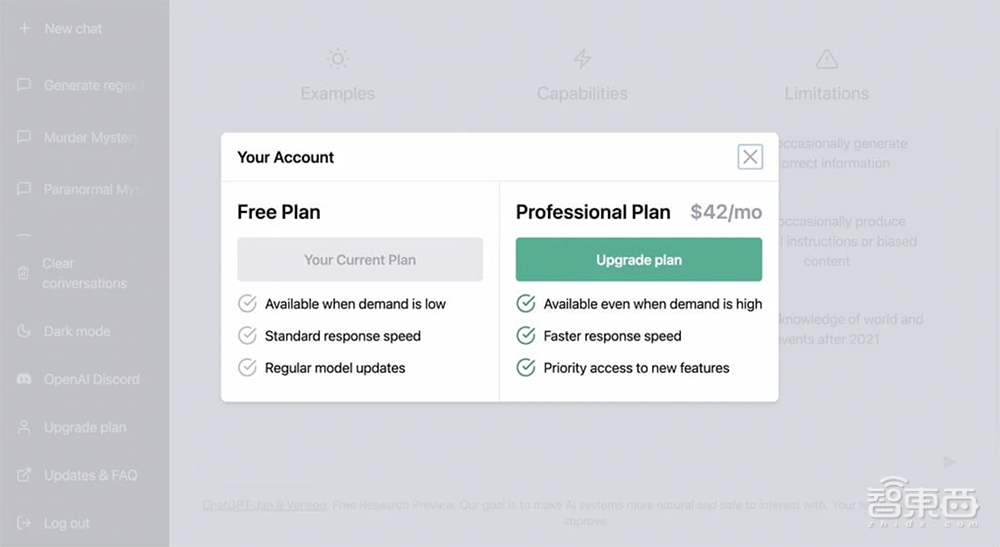1000x547 pixels.
Task: Click checkmark next to Faster response speed
Action: pyautogui.click(x=526, y=336)
